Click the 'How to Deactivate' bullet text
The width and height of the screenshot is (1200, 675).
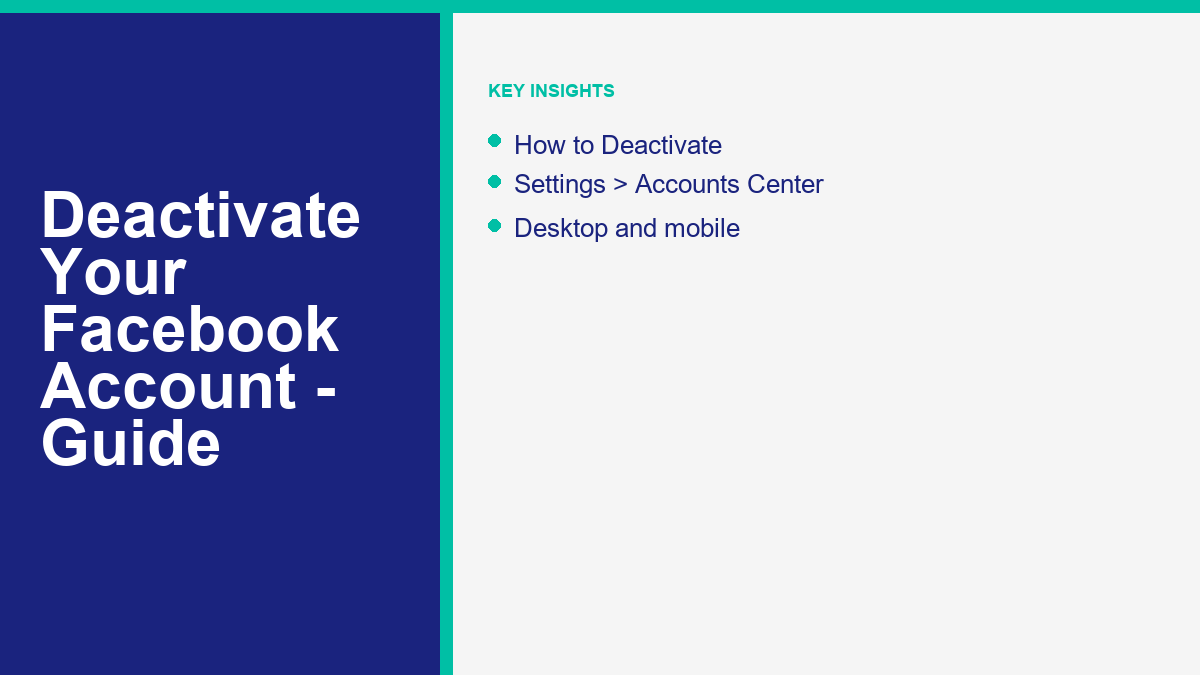coord(618,145)
